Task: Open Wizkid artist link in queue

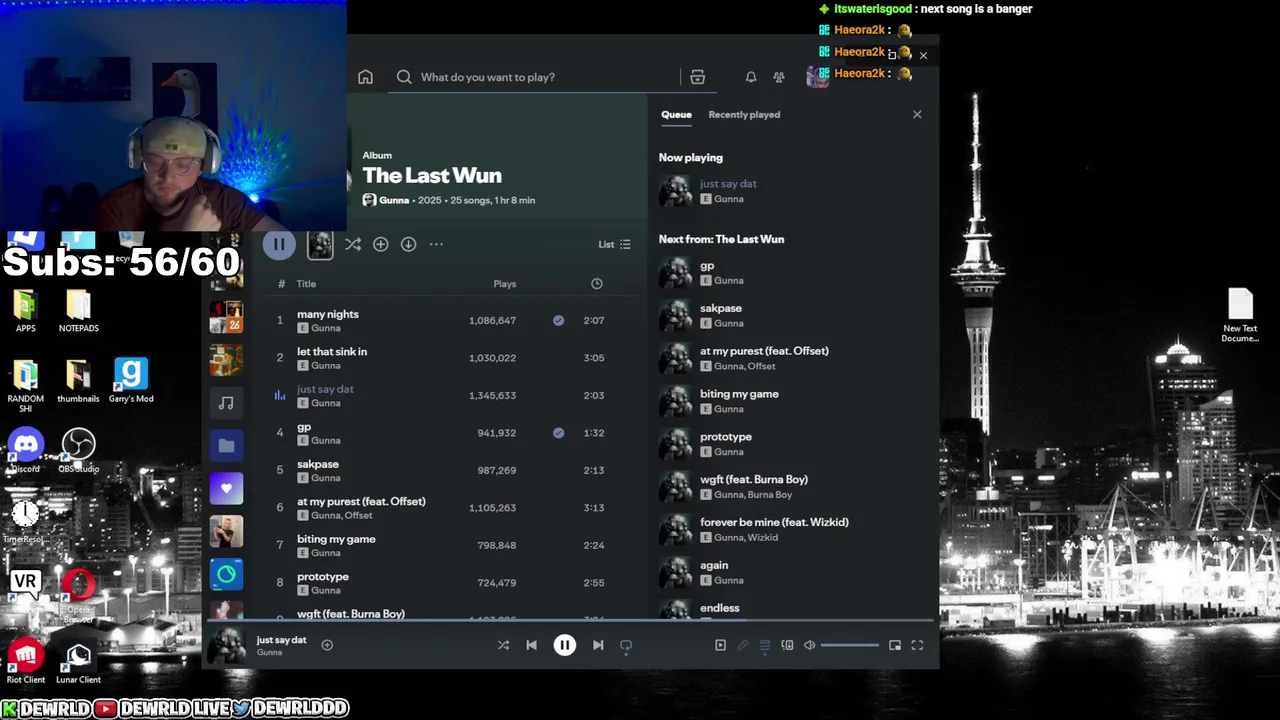Action: [763, 538]
